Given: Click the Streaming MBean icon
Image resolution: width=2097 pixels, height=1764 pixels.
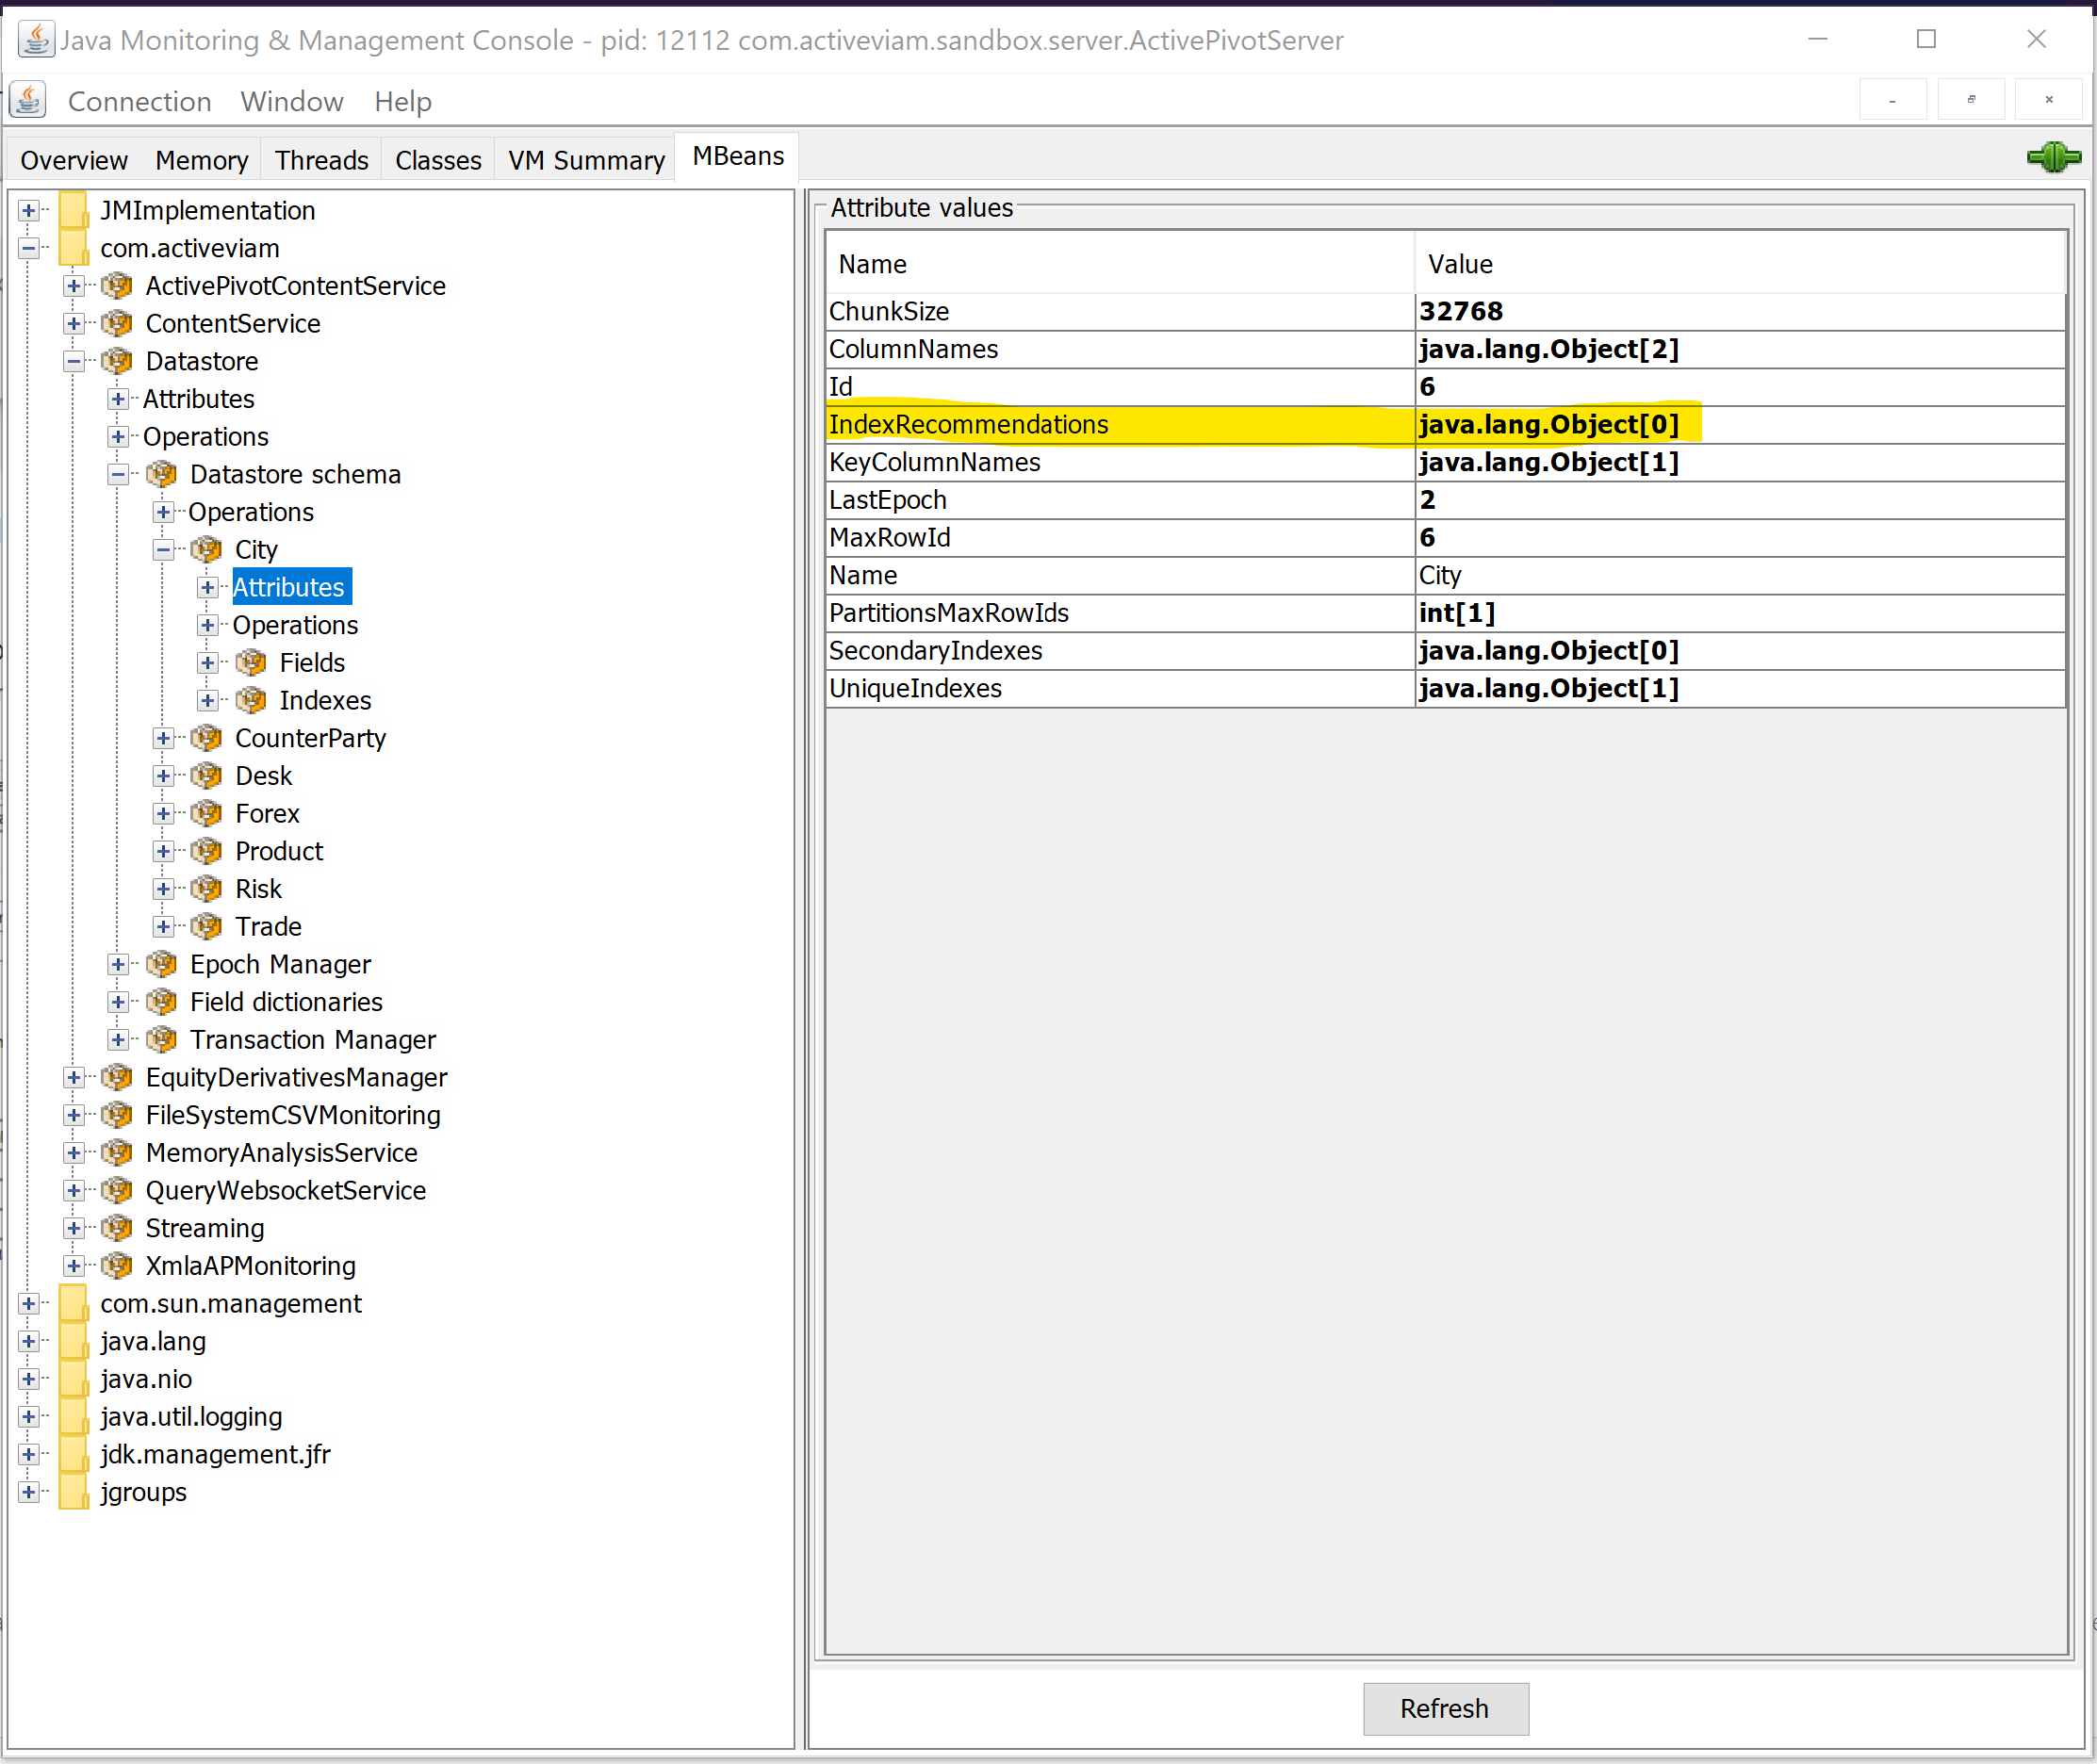Looking at the screenshot, I should (x=117, y=1228).
